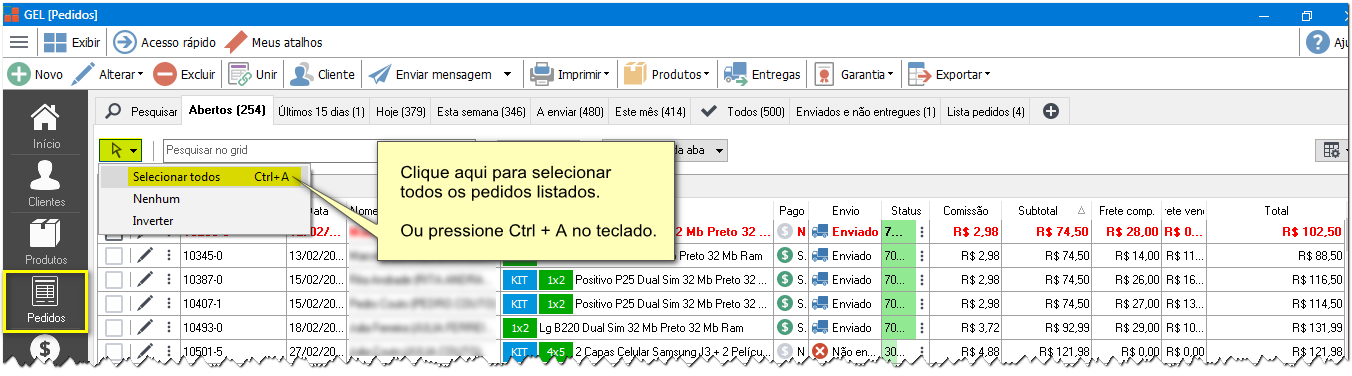
Task: Click edit pencil for order 10407-1
Action: point(145,304)
